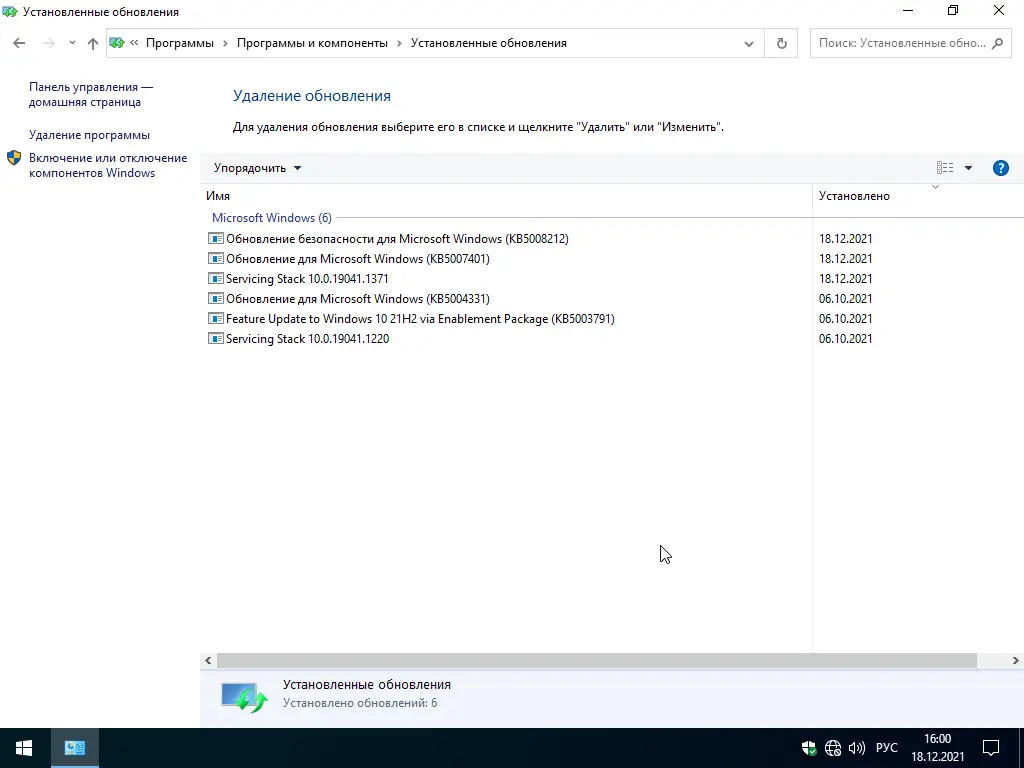
Task: Click the horizontal scrollbar thumb
Action: coord(596,660)
